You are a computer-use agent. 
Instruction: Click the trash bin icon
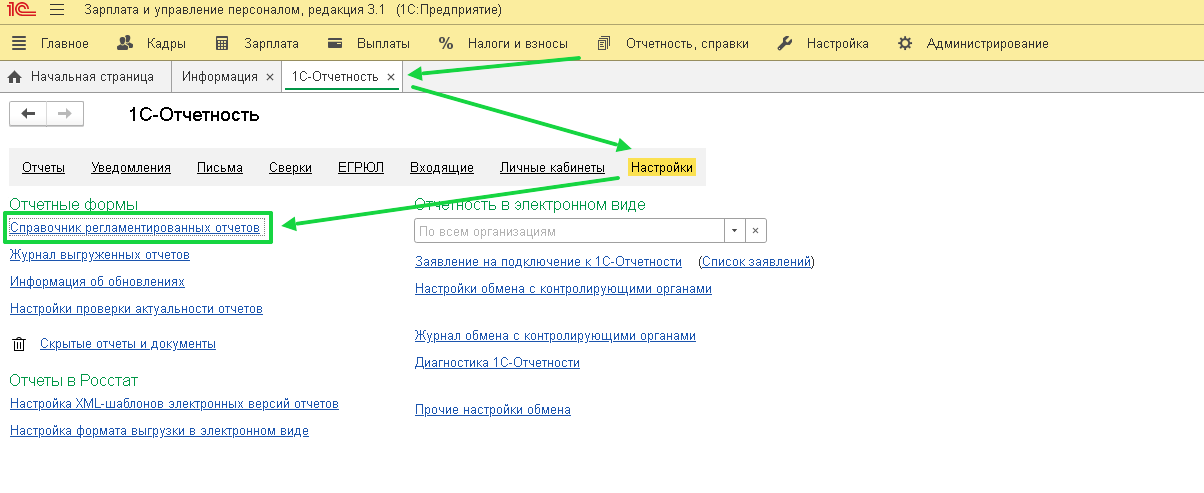point(18,344)
